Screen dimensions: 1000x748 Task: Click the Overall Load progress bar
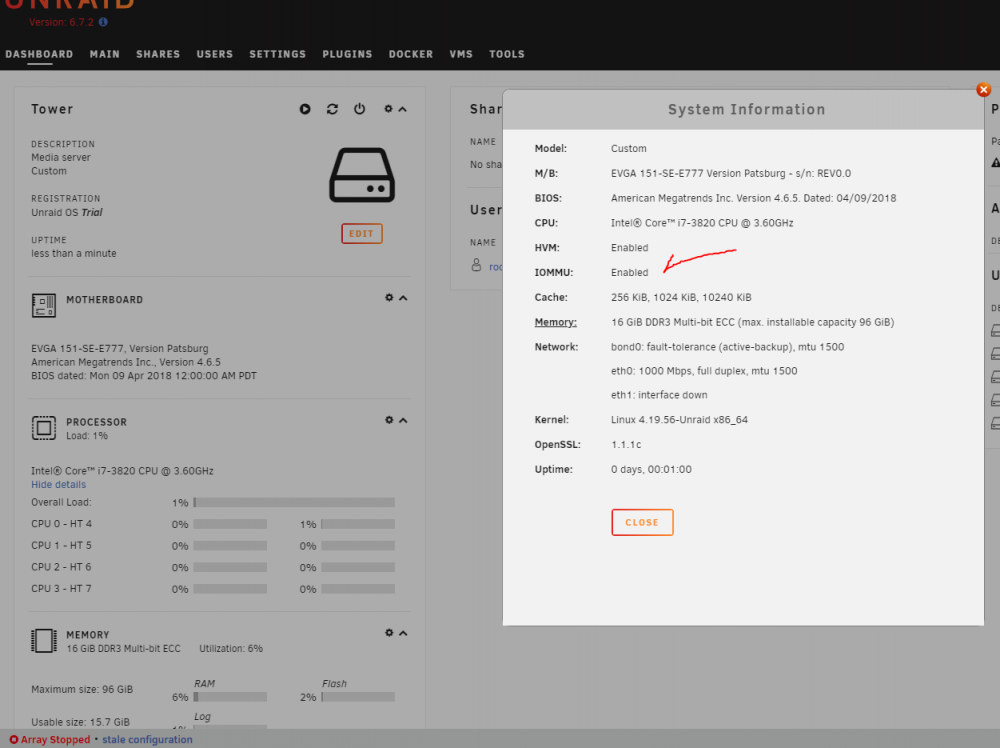tap(294, 502)
